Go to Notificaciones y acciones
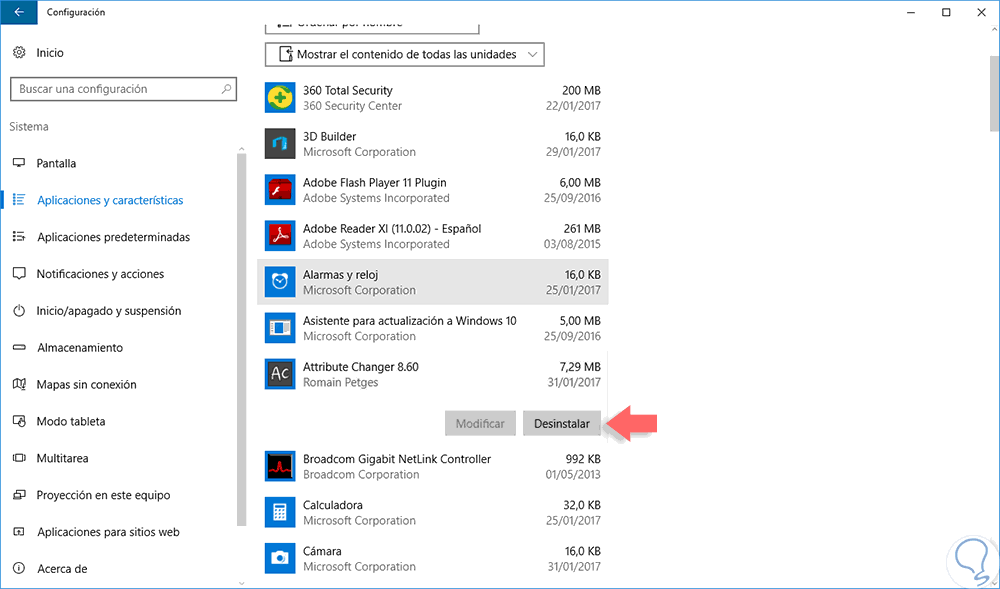This screenshot has width=1000, height=589. pos(100,274)
